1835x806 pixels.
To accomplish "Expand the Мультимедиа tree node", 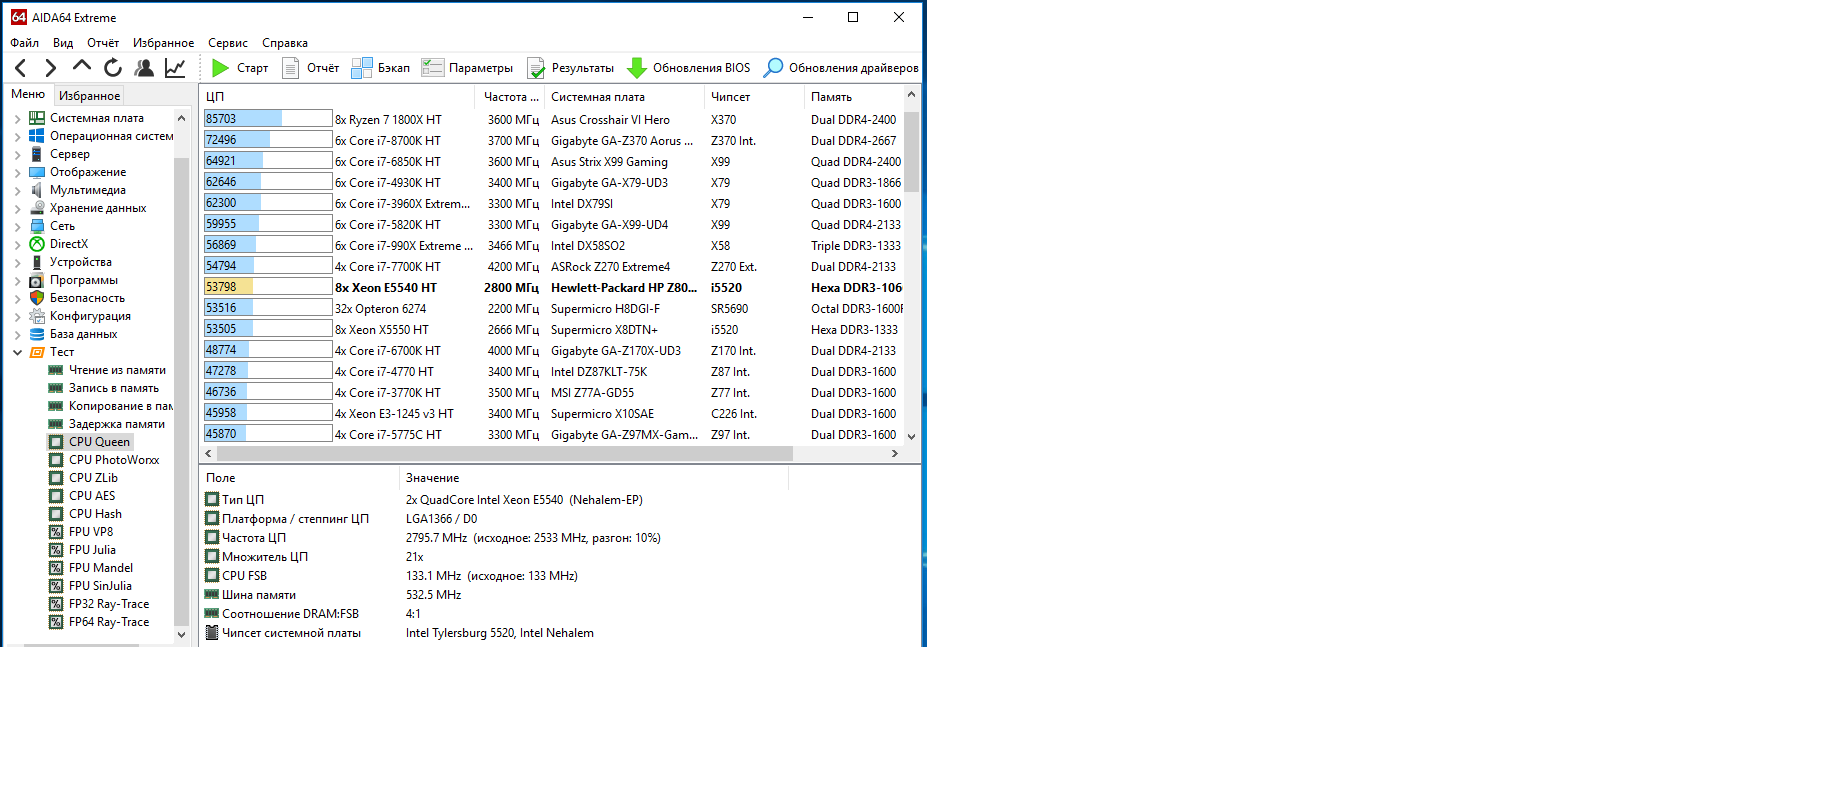I will click(x=17, y=190).
